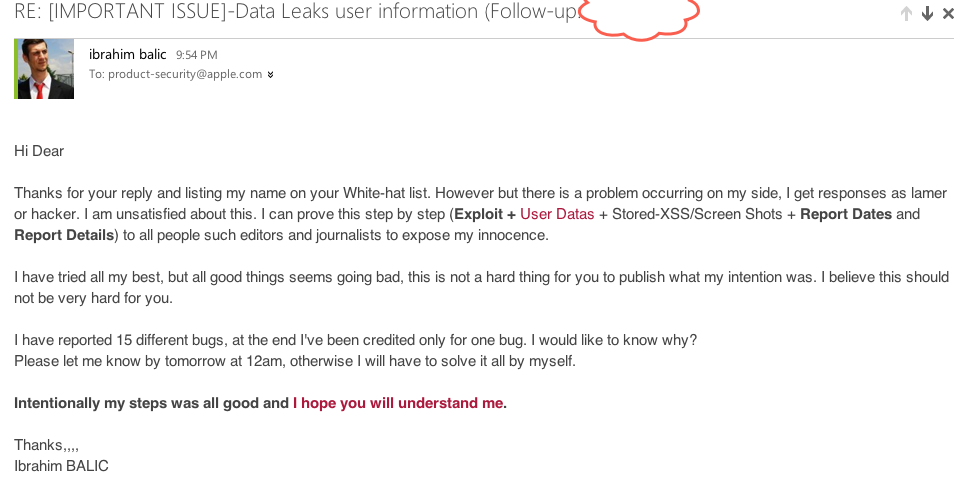The height and width of the screenshot is (493, 968).
Task: Click the red User Datas text
Action: point(557,214)
